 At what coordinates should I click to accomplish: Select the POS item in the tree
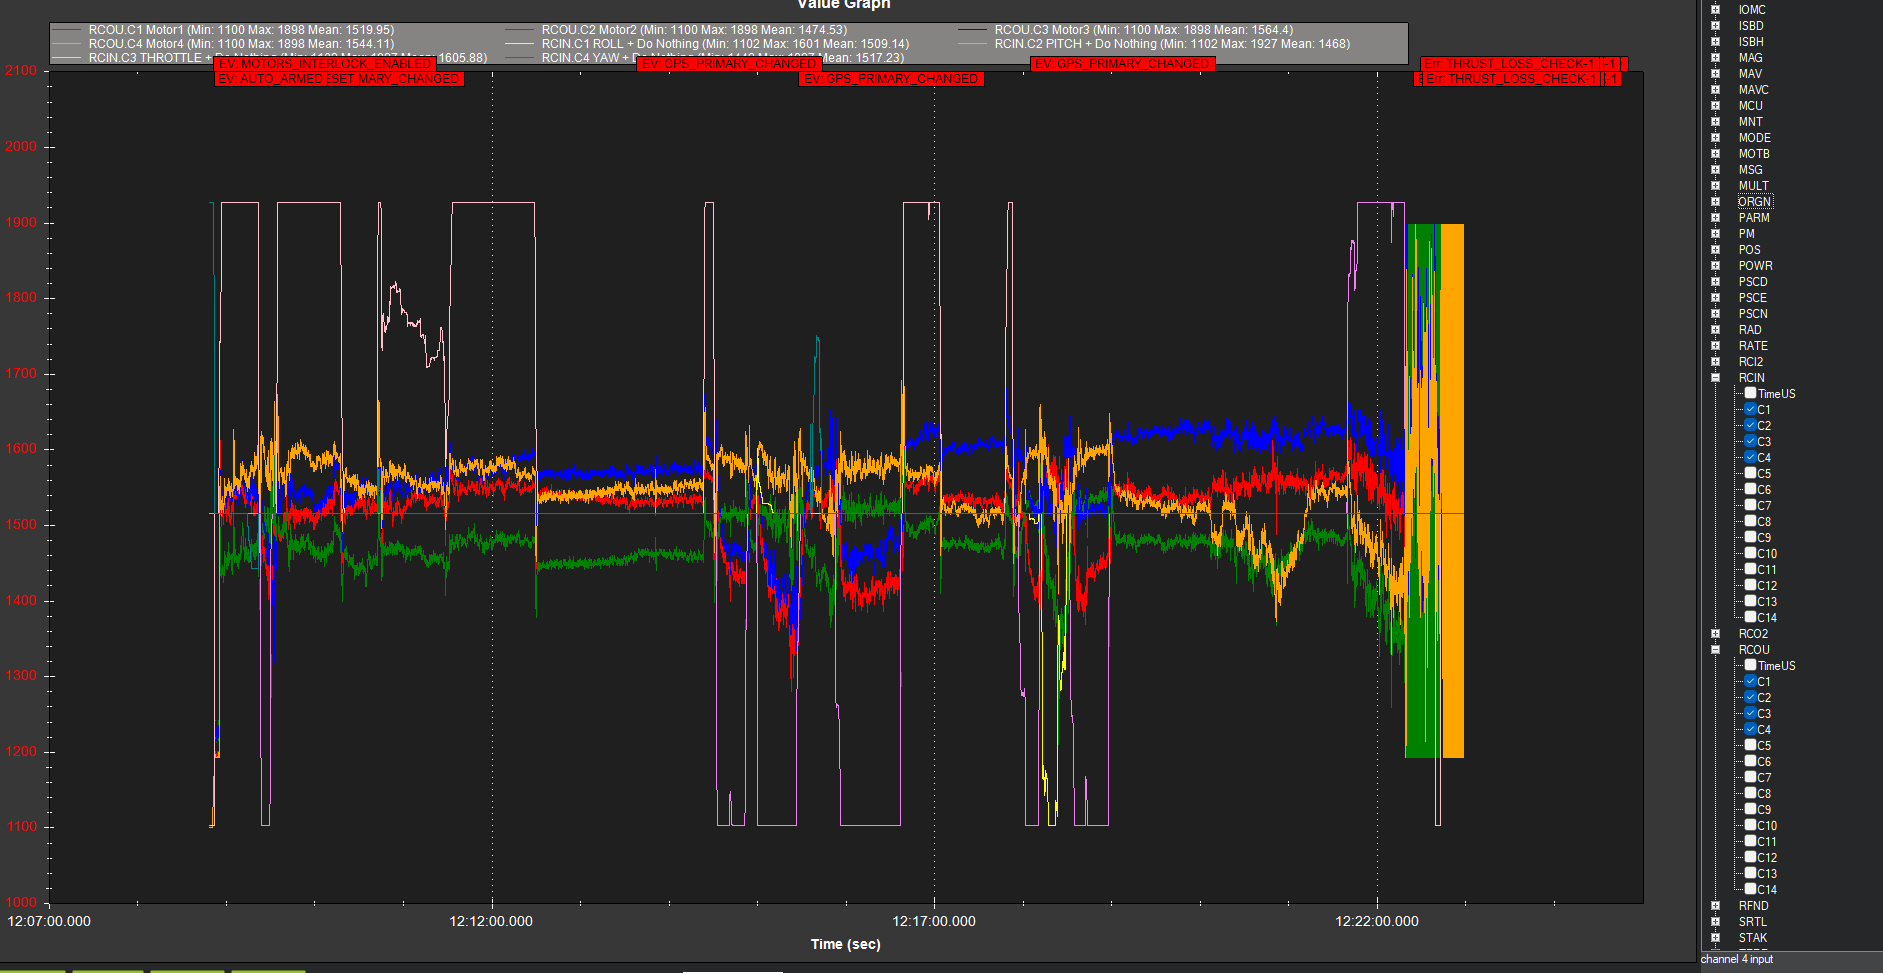click(1749, 250)
